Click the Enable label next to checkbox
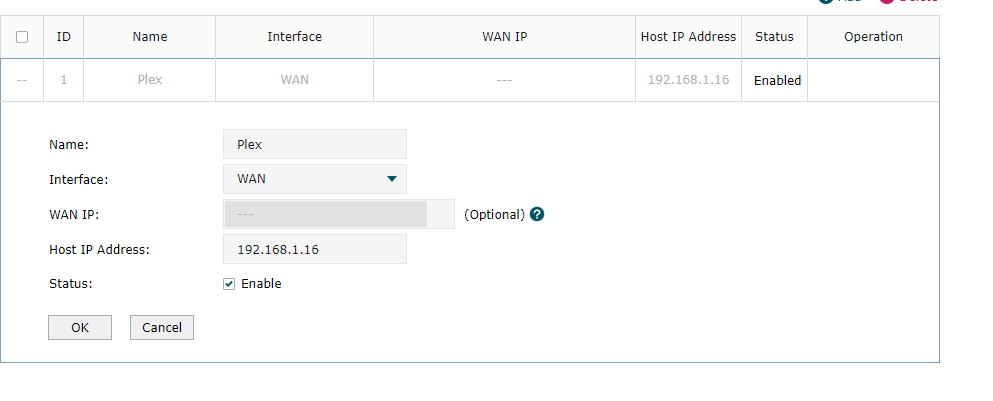The width and height of the screenshot is (993, 401). [261, 284]
